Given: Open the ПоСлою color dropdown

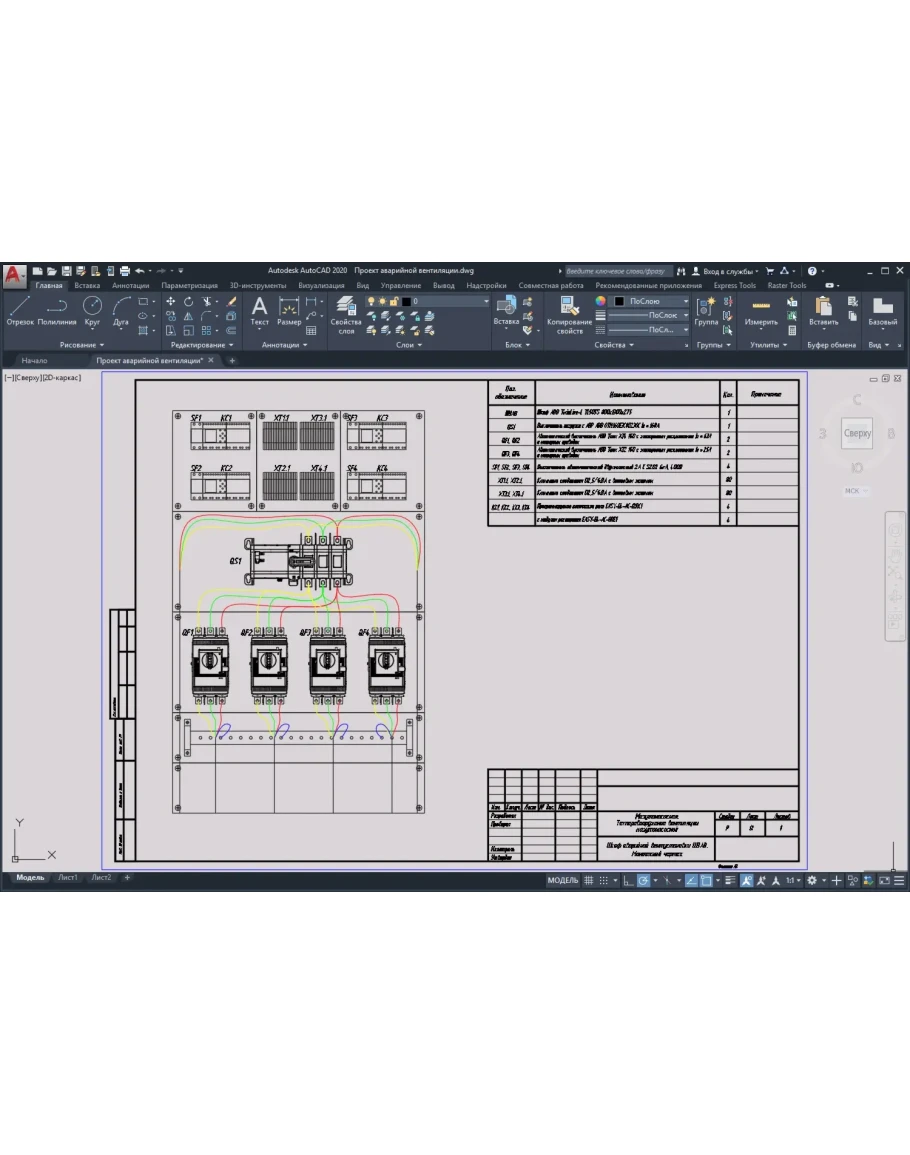Looking at the screenshot, I should [651, 301].
